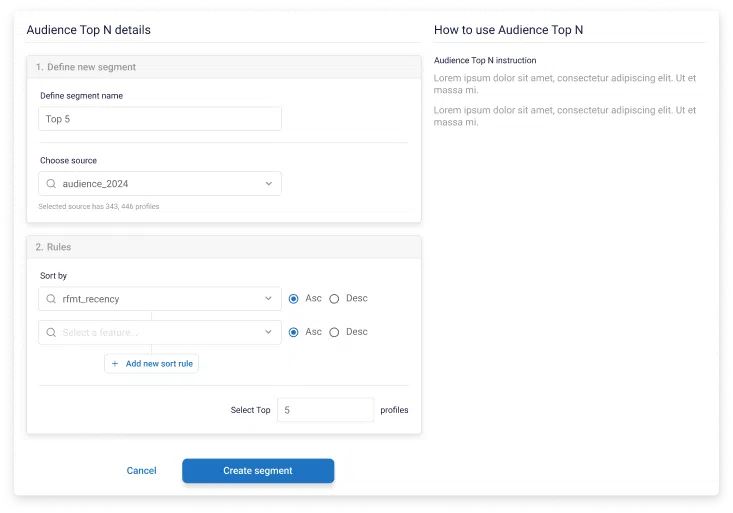Click the 1. Define new segment header
733x513 pixels.
tap(86, 67)
